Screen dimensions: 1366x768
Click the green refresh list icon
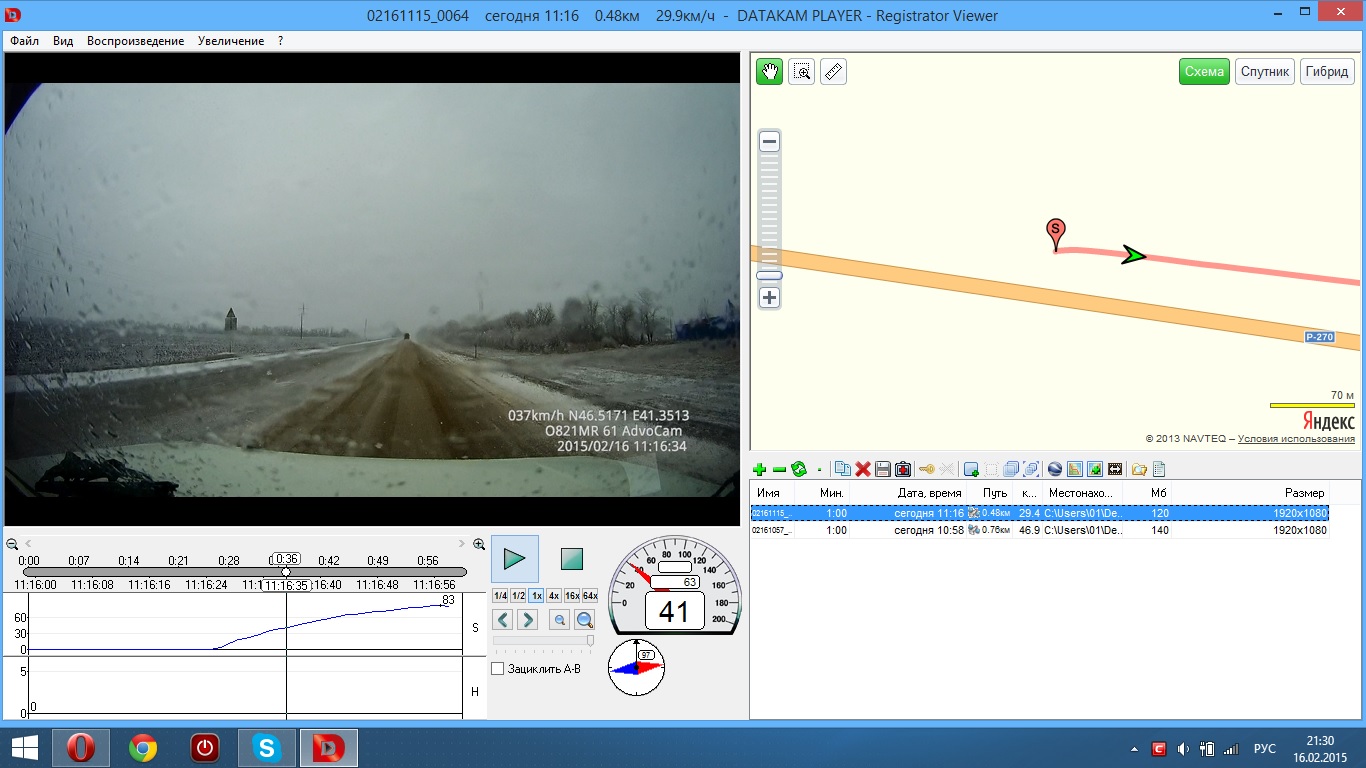coord(798,469)
